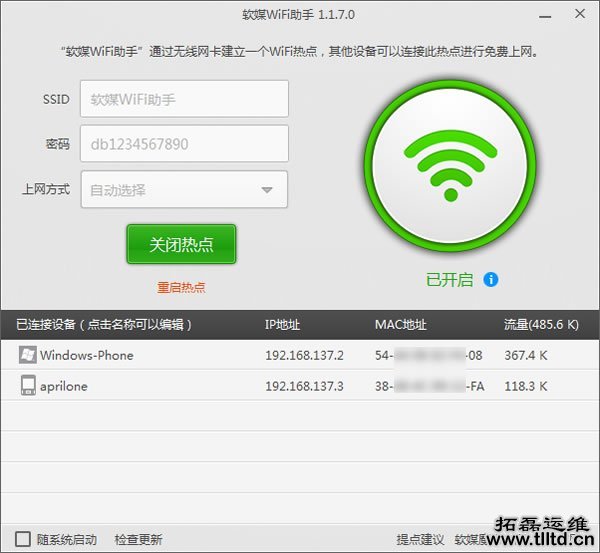Click the 重启热点 link
This screenshot has width=600, height=553.
[x=181, y=287]
